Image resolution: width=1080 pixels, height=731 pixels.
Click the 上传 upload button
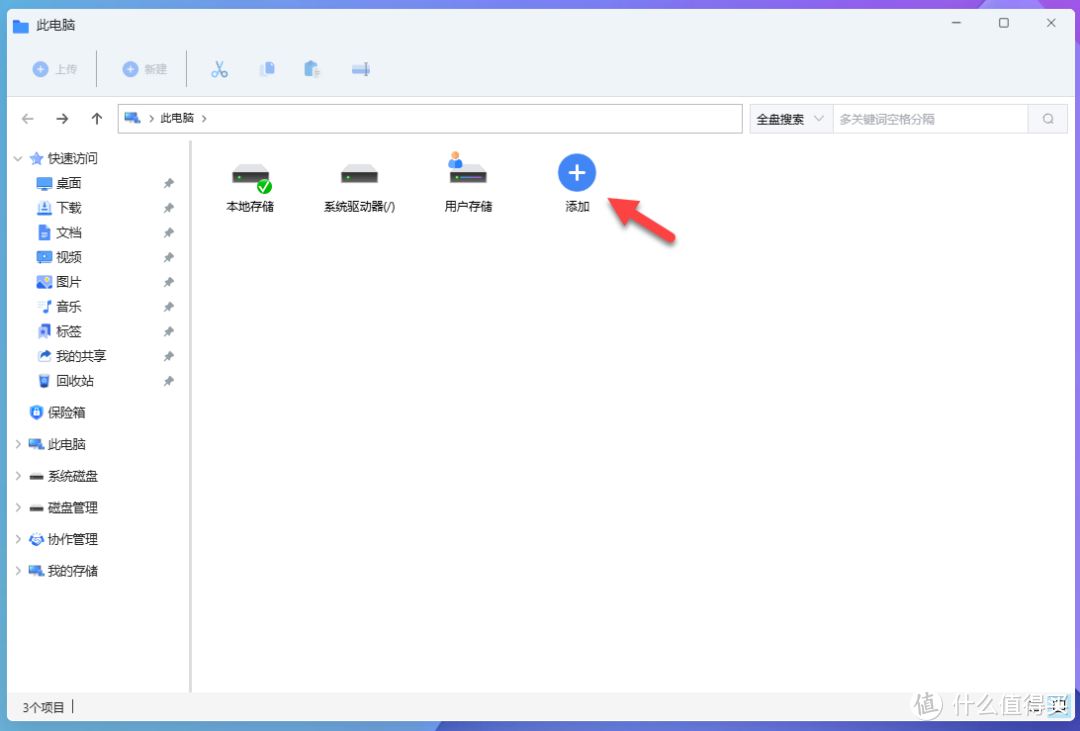click(56, 68)
